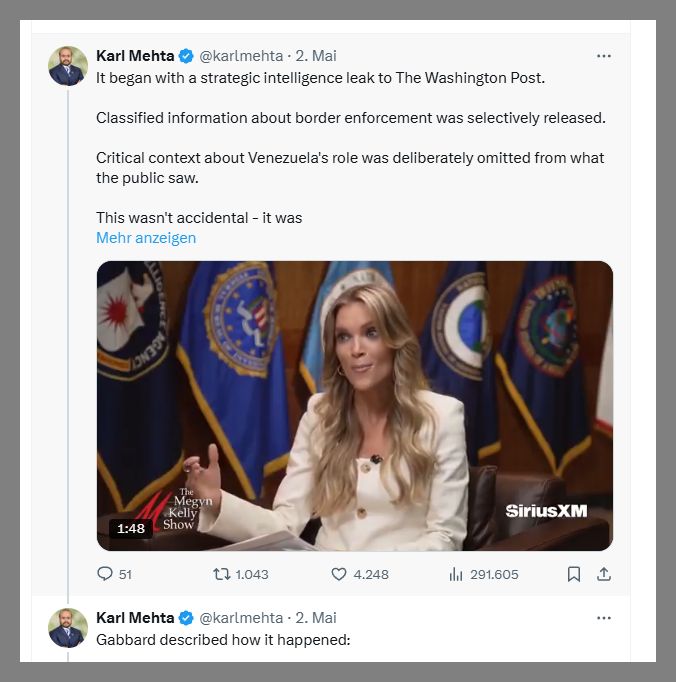This screenshot has width=676, height=682.
Task: Open Karl Mehta avatar on first tweet
Action: pyautogui.click(x=68, y=66)
